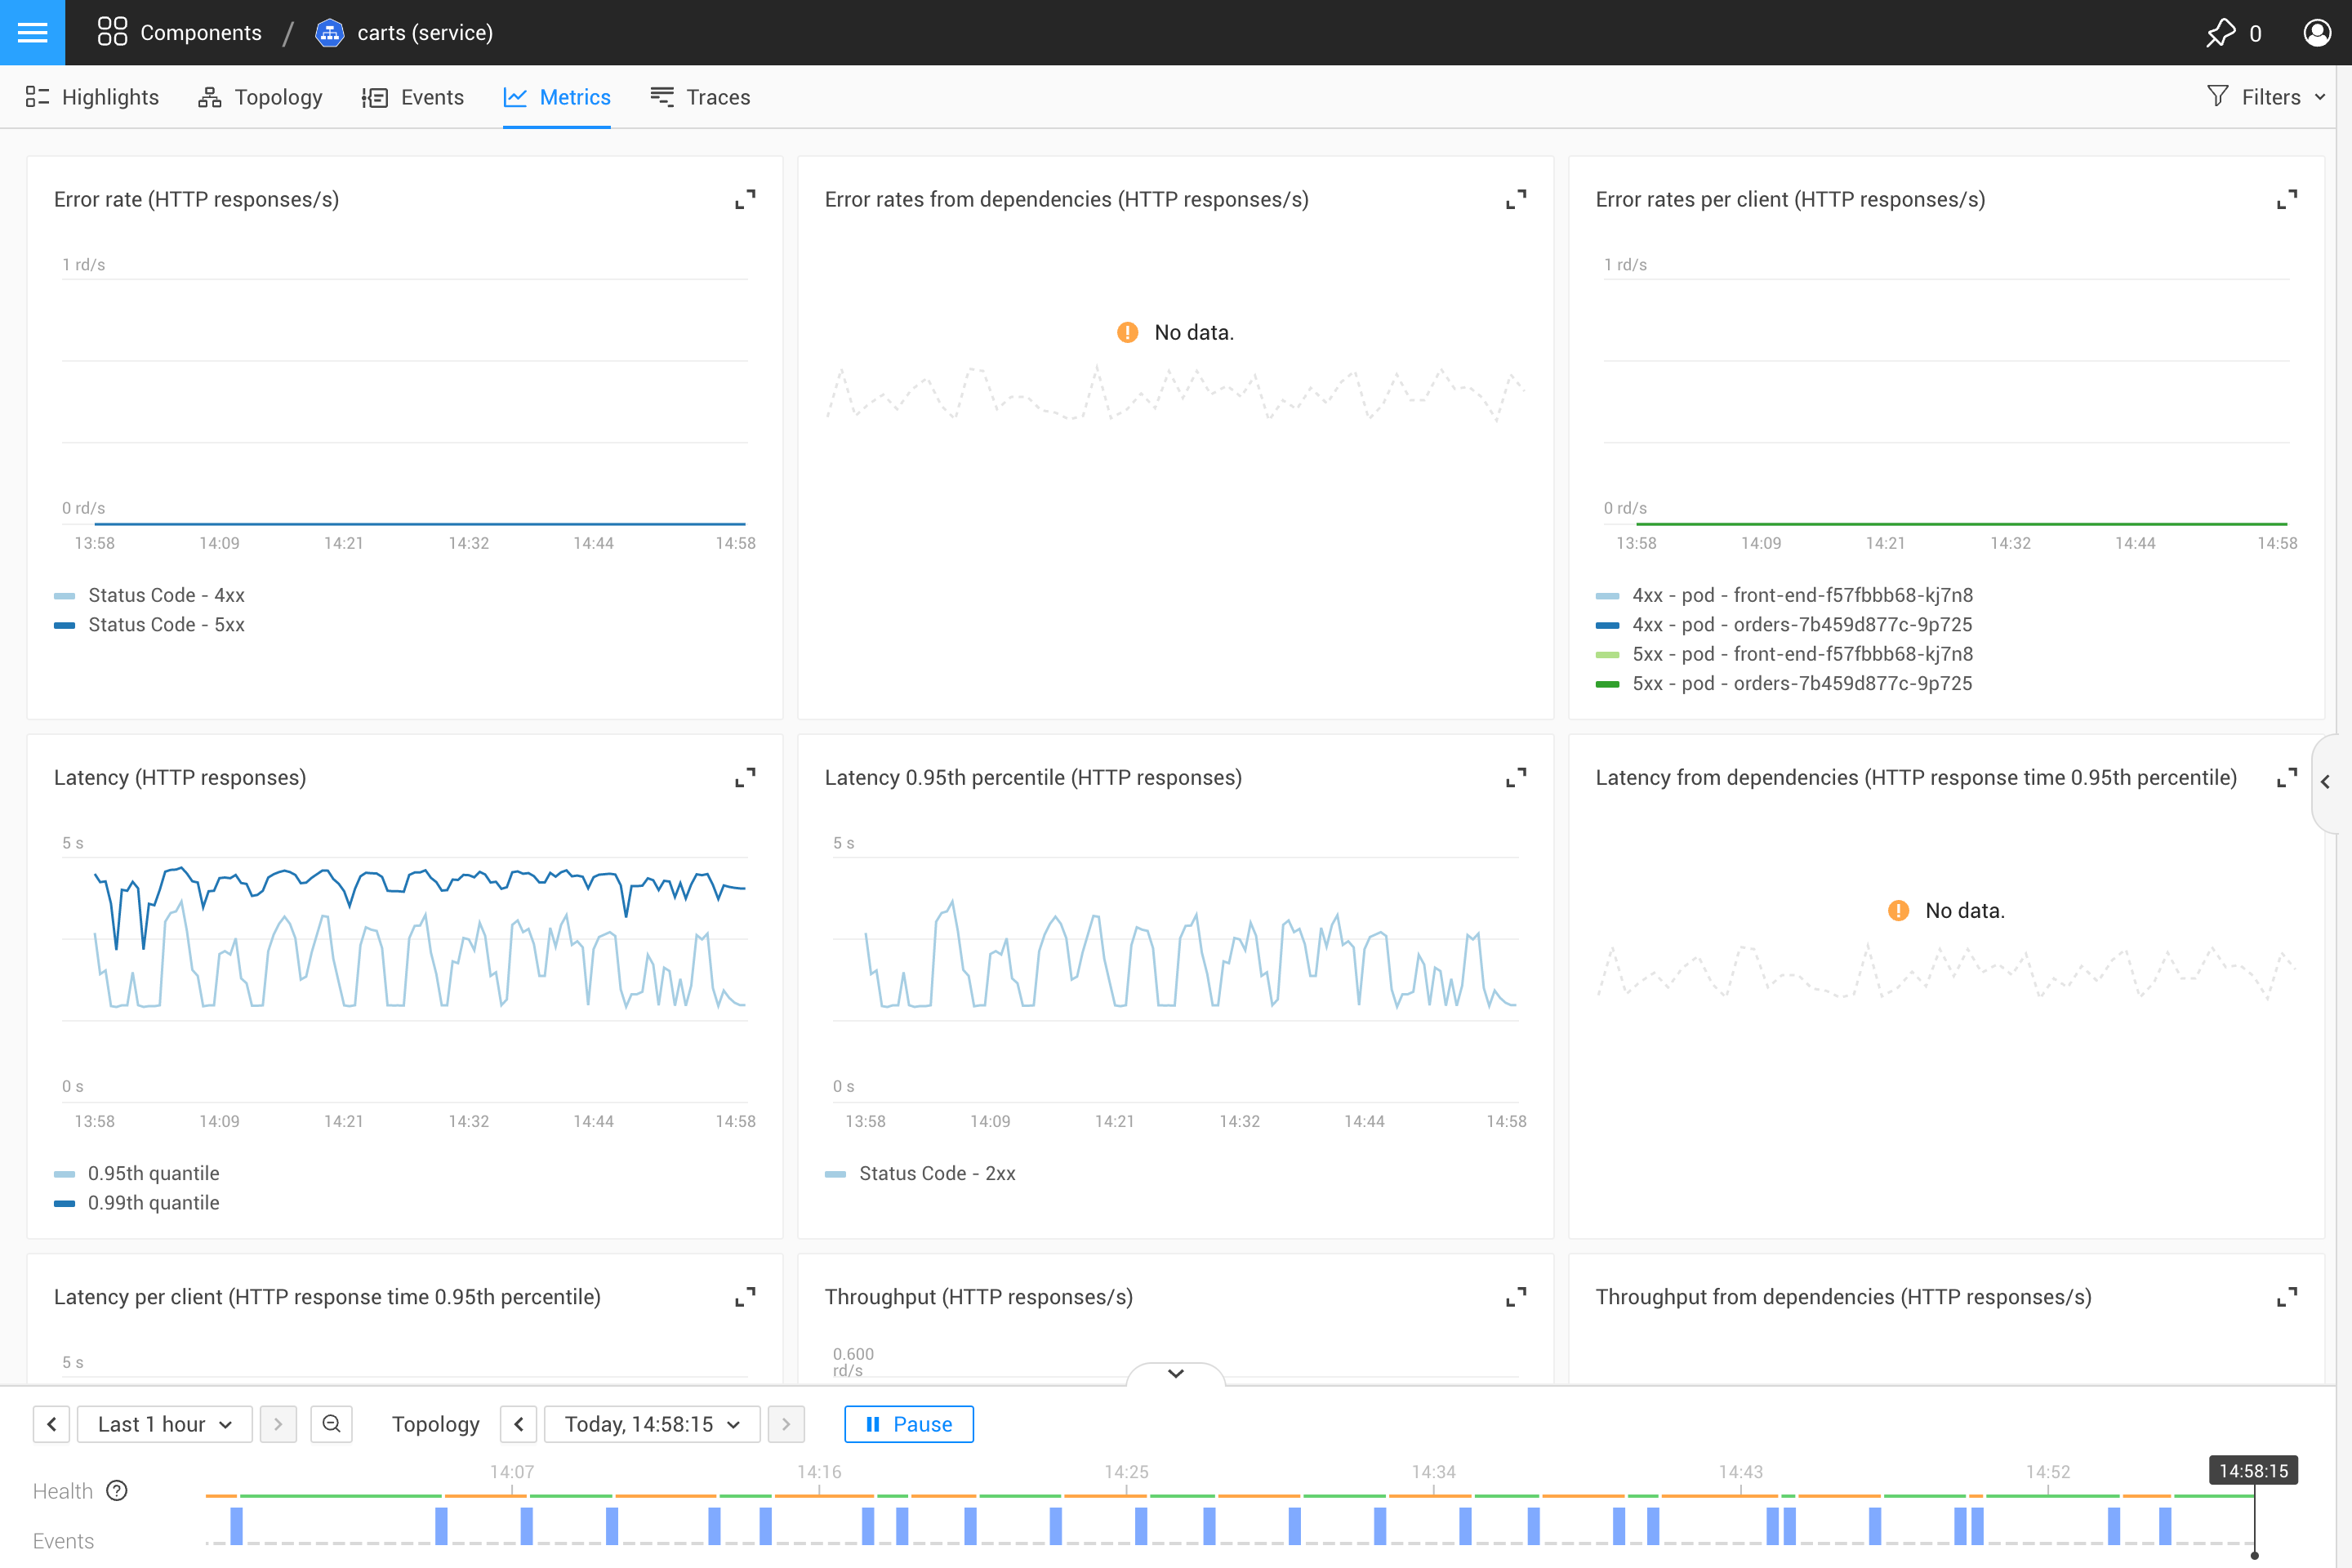Click the zoom out magnifier in the timeline bar
This screenshot has width=2352, height=1568.
331,1424
